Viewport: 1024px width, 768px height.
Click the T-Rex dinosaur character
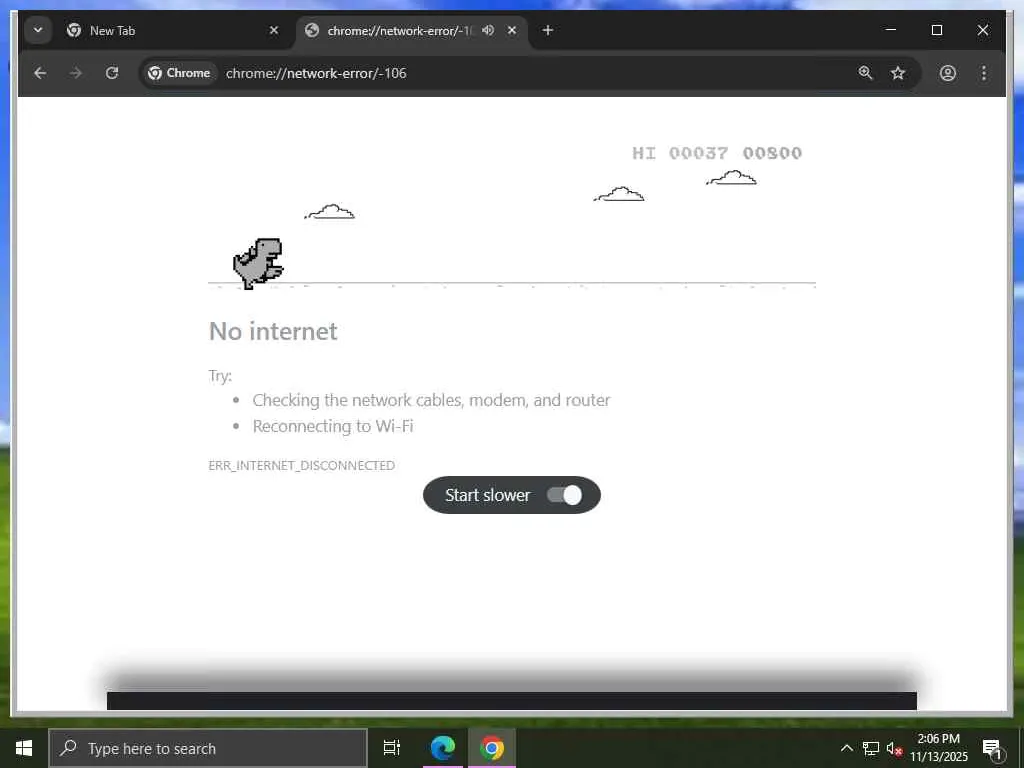coord(258,263)
